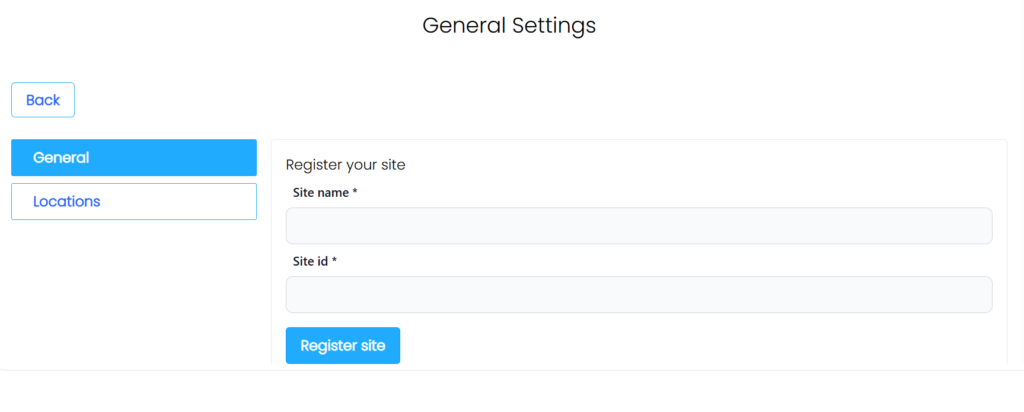Click the word 'Settings' in page title
The image size is (1024, 412).
click(x=554, y=25)
